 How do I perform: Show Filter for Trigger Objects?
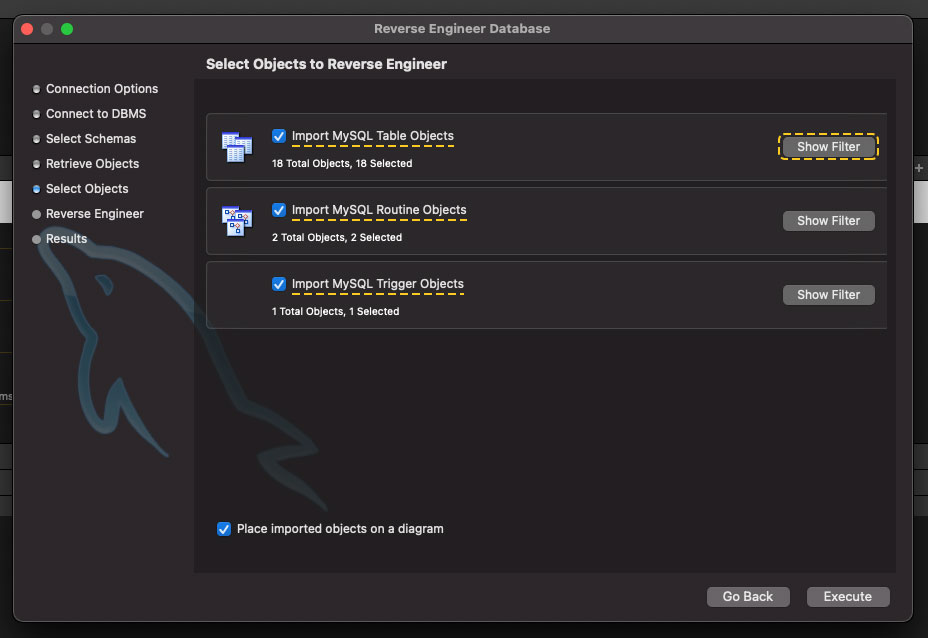pyautogui.click(x=828, y=295)
